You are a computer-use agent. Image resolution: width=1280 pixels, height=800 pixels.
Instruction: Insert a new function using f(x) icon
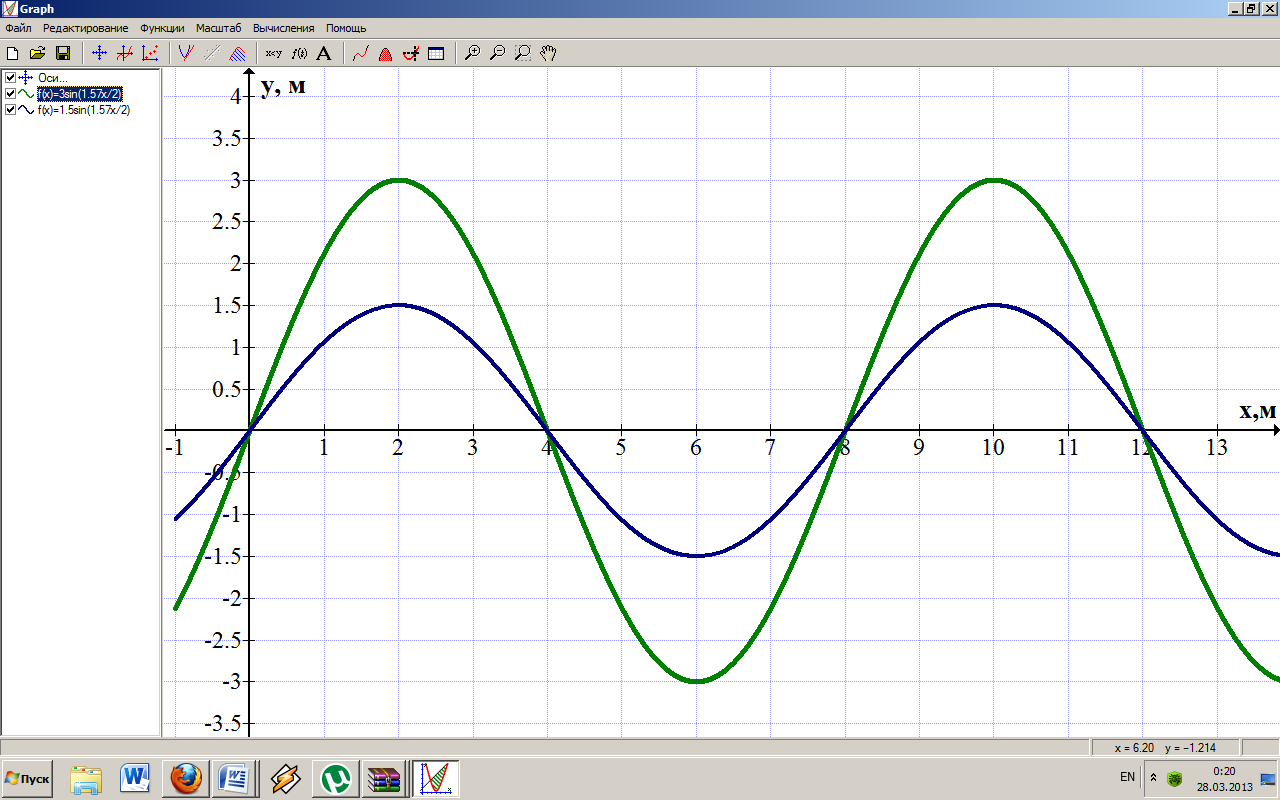[x=298, y=53]
